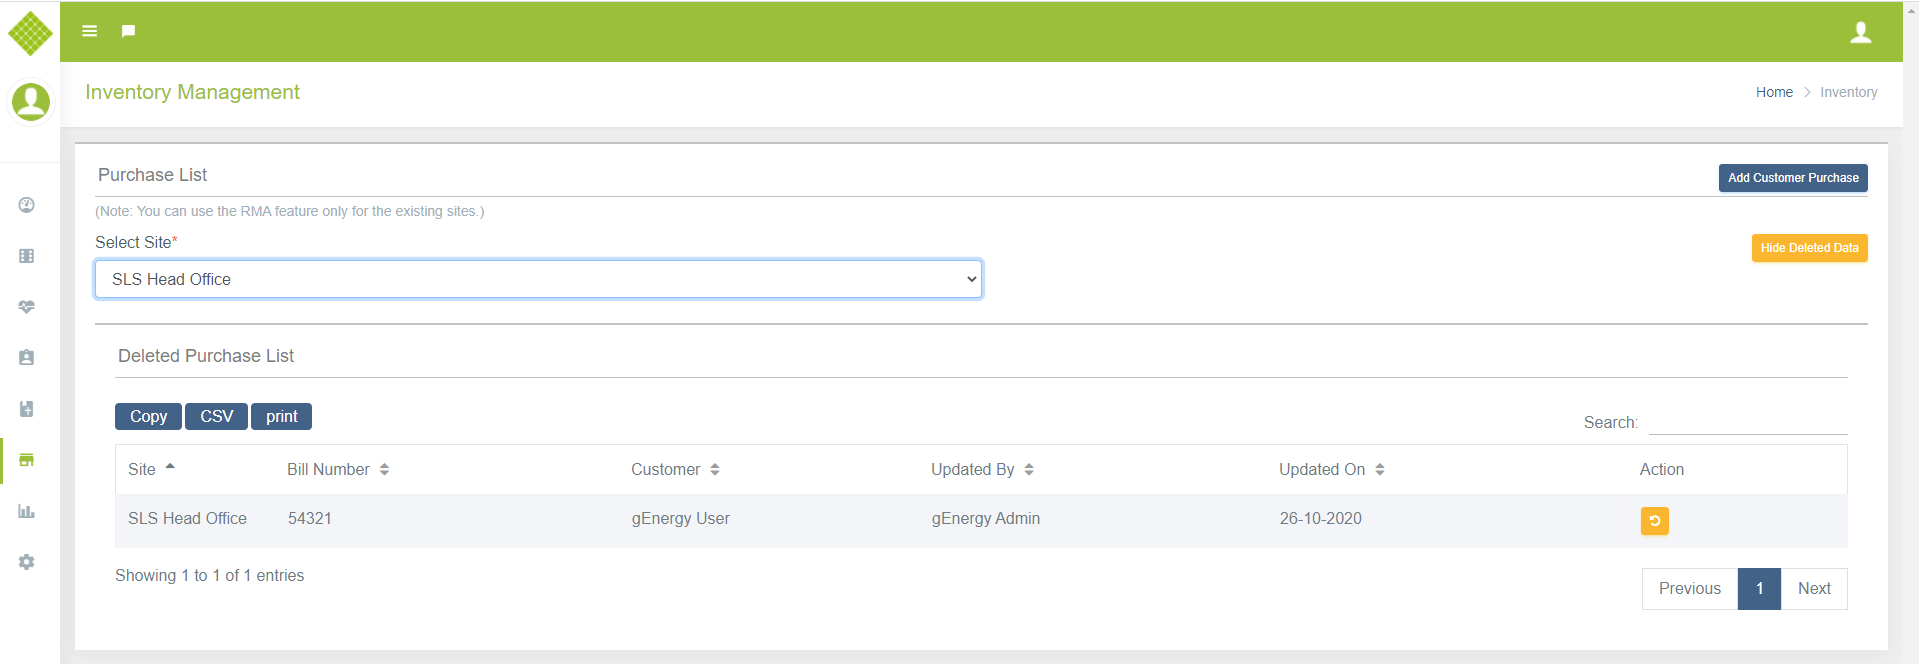
Task: Focus the Search input field
Action: coord(1747,422)
